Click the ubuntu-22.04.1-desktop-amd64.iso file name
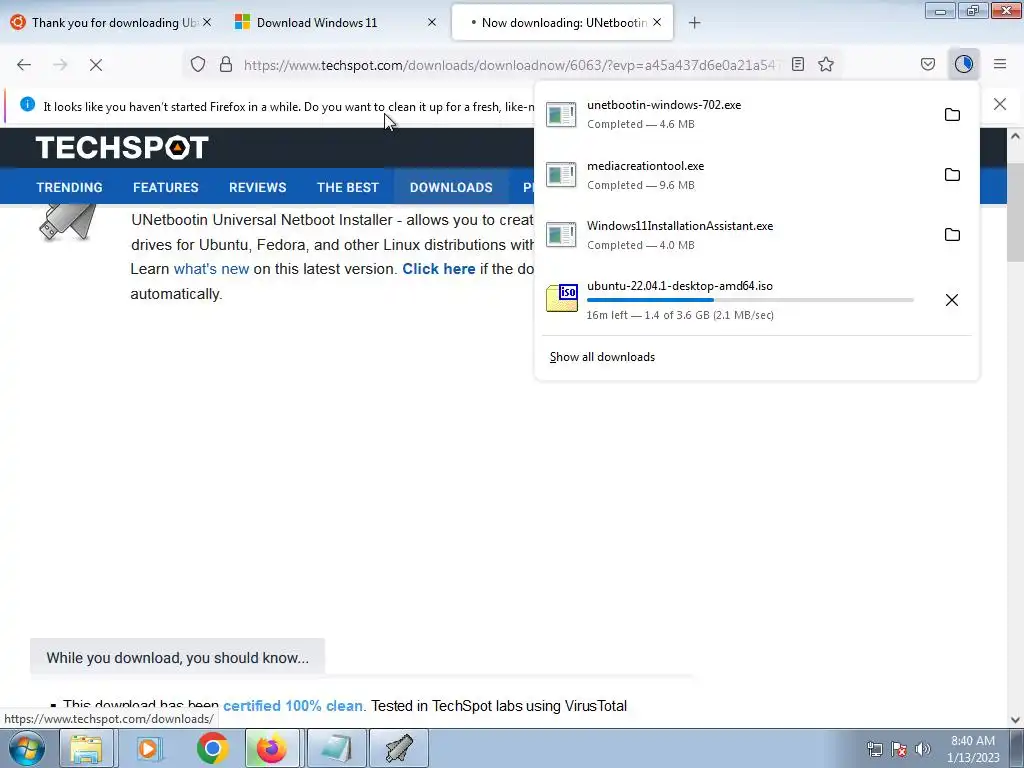The image size is (1024, 768). [679, 286]
